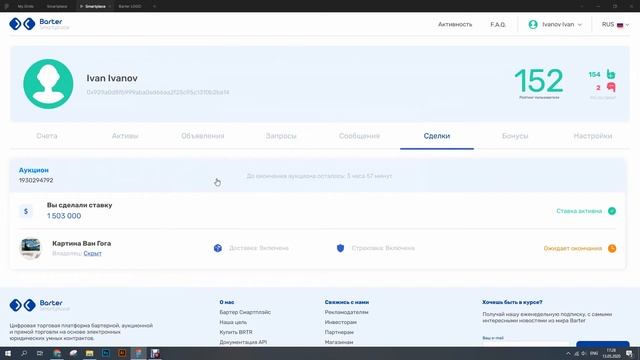The width and height of the screenshot is (640, 360).
Task: Open the Активность page in header
Action: (455, 24)
